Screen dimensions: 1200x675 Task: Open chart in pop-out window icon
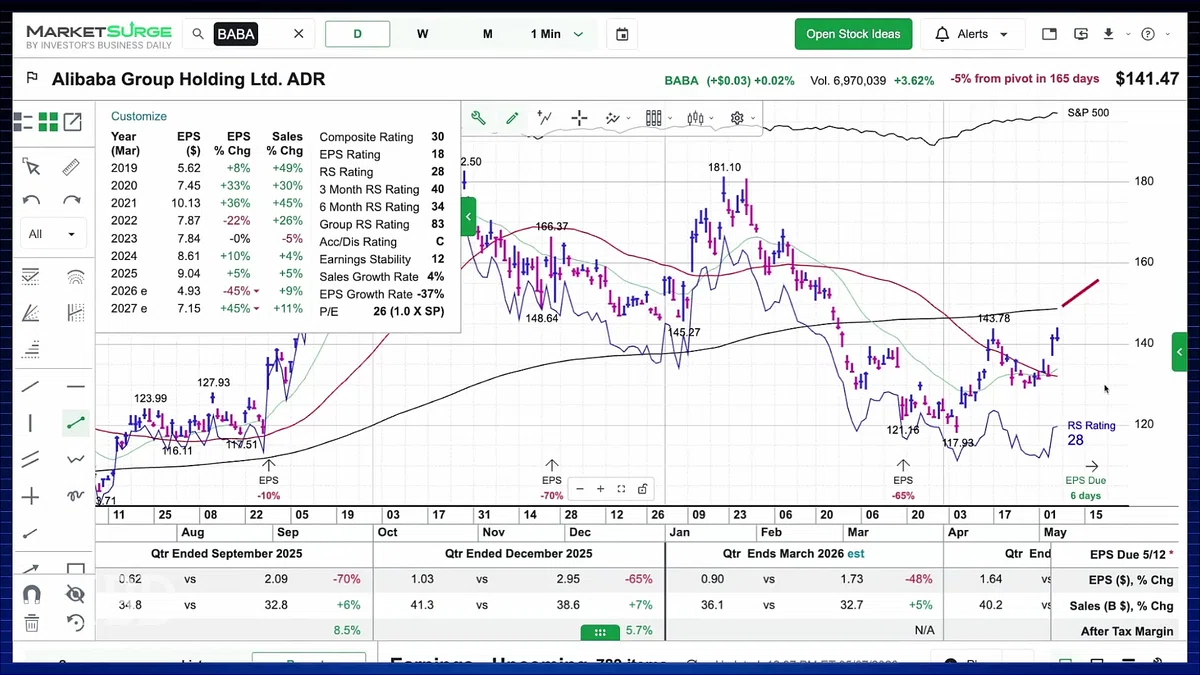73,122
